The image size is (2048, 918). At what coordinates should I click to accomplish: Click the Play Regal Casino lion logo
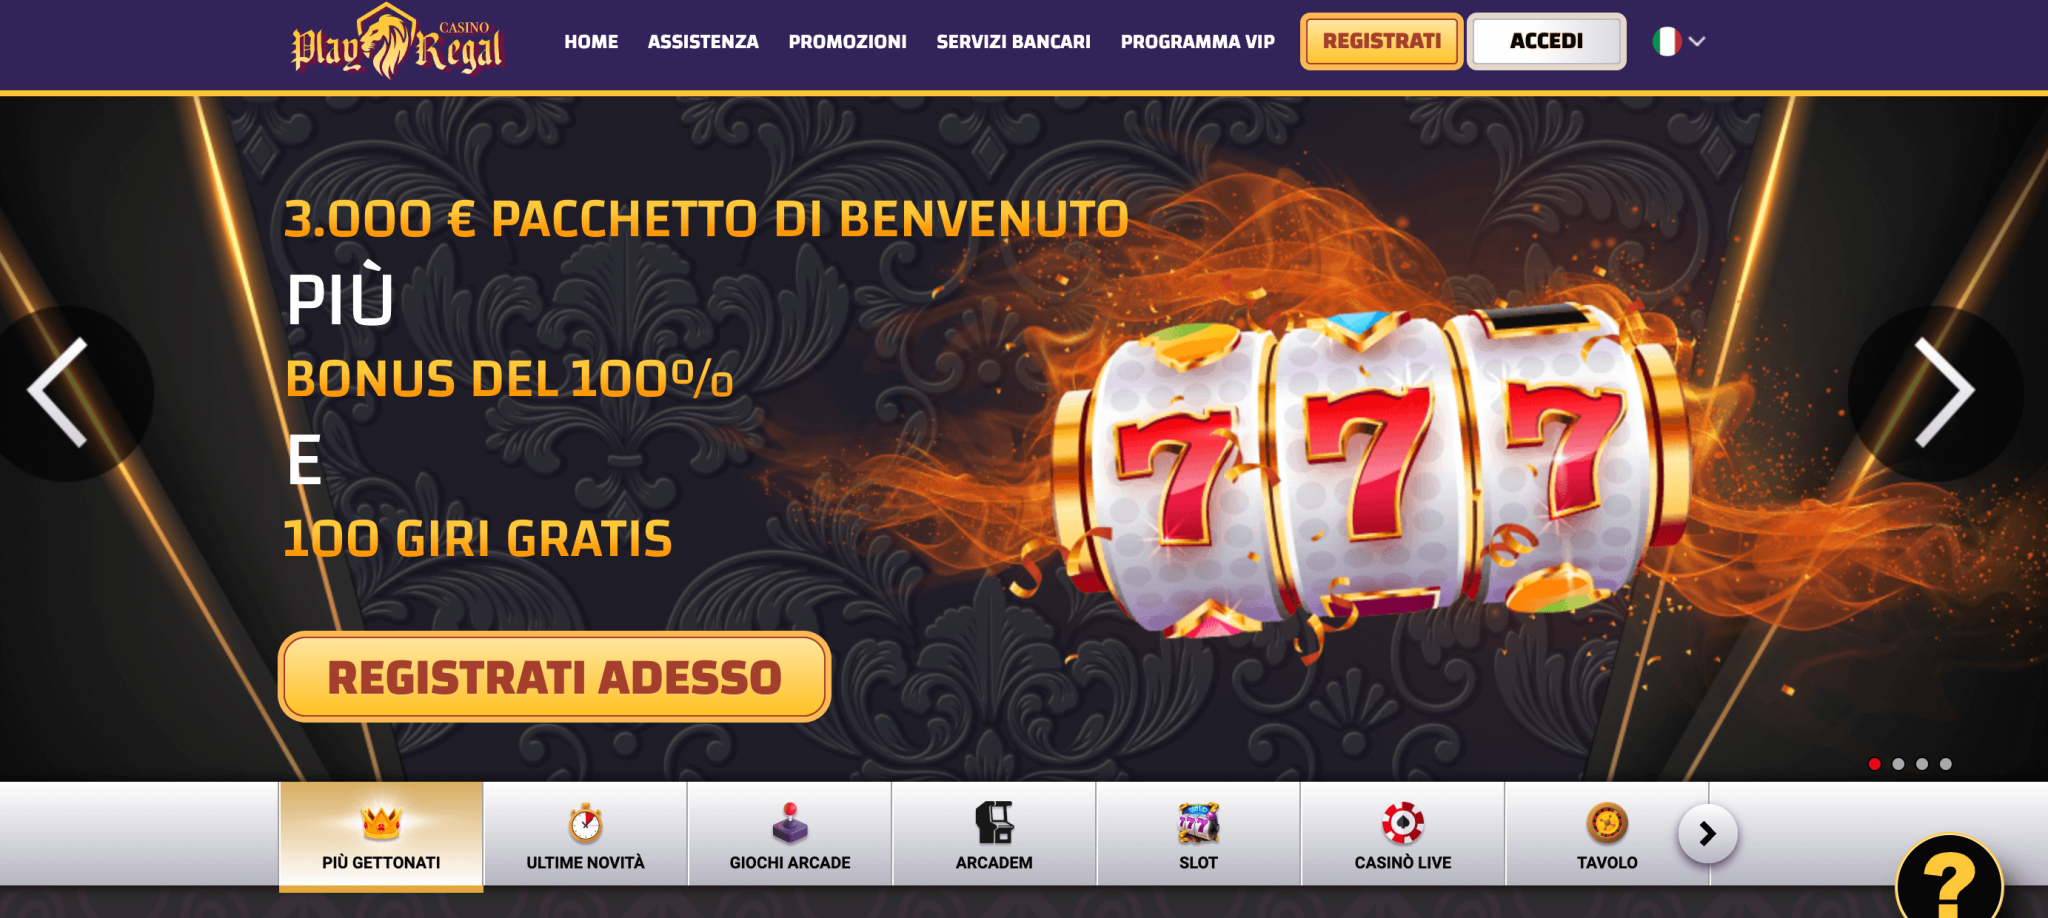[x=397, y=42]
